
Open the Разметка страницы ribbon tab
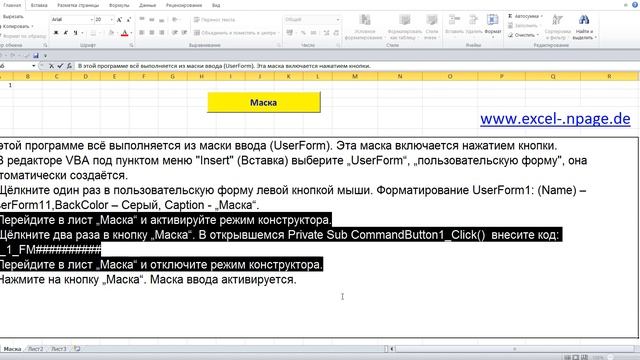click(x=78, y=5)
